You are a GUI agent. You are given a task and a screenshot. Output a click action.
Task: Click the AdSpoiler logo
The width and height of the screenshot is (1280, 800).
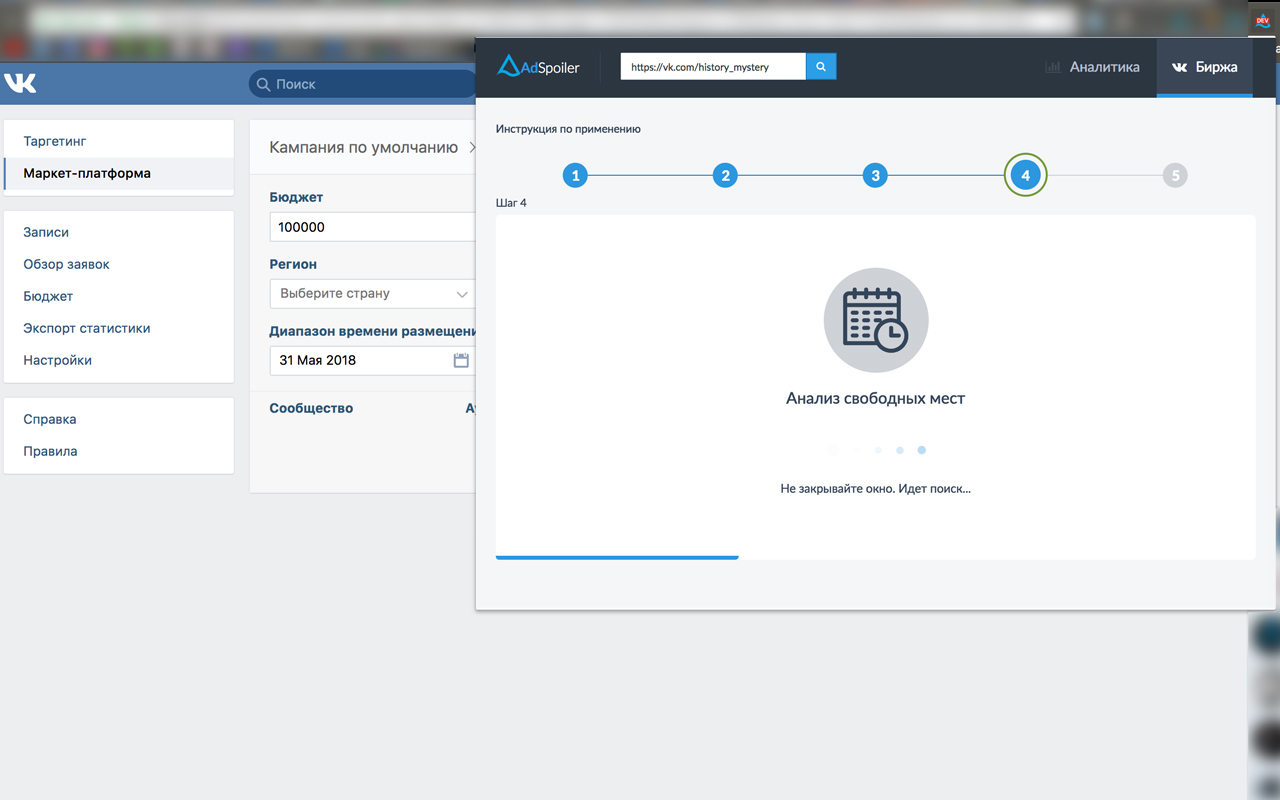point(538,67)
